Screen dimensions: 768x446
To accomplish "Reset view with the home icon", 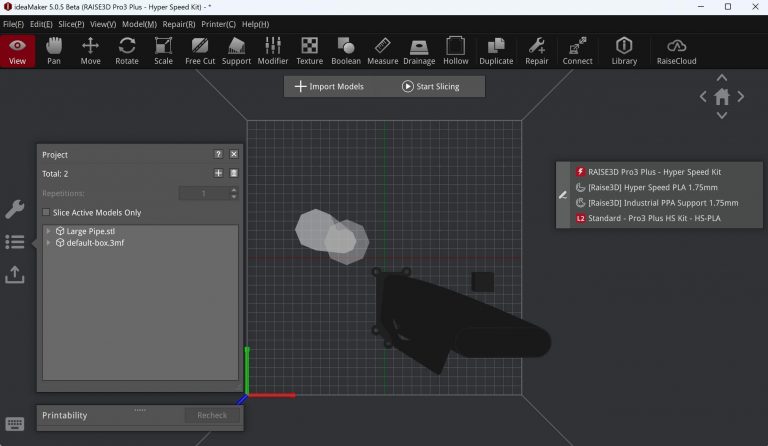I will click(x=721, y=97).
